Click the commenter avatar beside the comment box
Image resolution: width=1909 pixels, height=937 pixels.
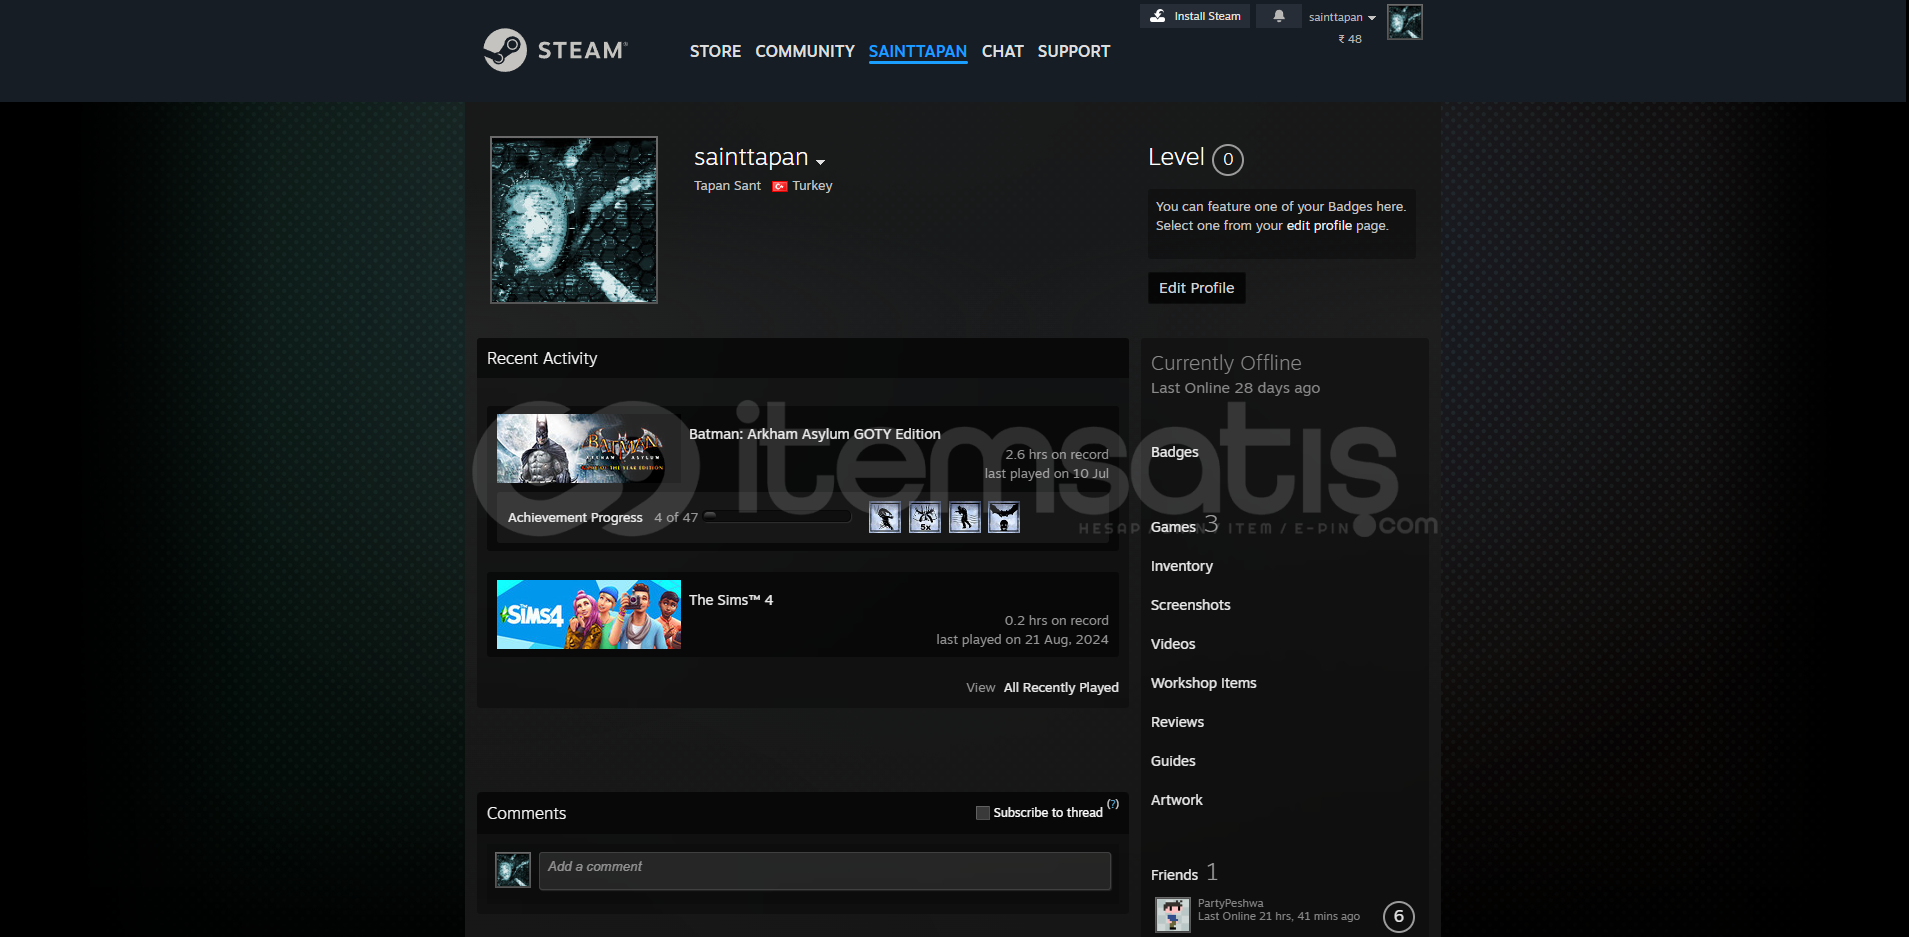click(513, 870)
